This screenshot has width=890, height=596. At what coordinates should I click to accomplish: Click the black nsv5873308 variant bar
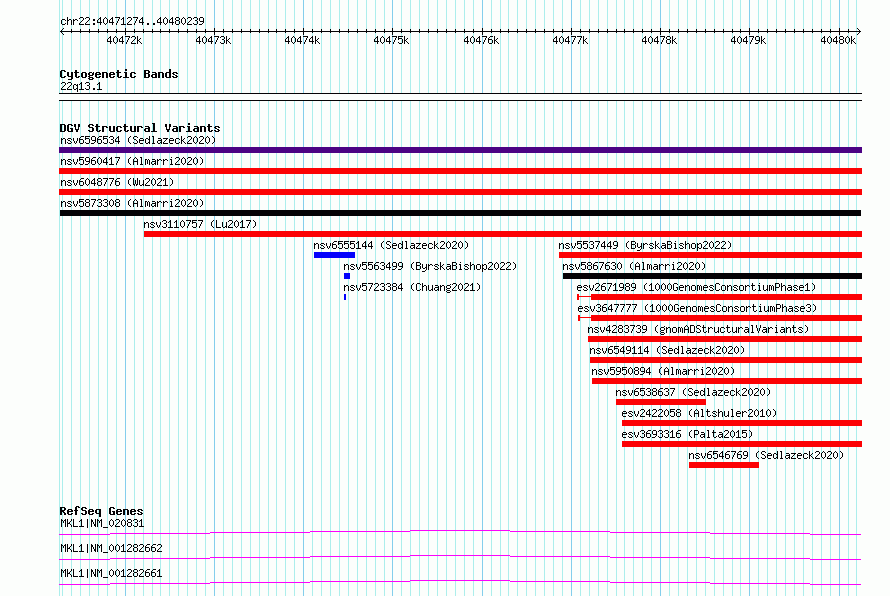tap(460, 213)
